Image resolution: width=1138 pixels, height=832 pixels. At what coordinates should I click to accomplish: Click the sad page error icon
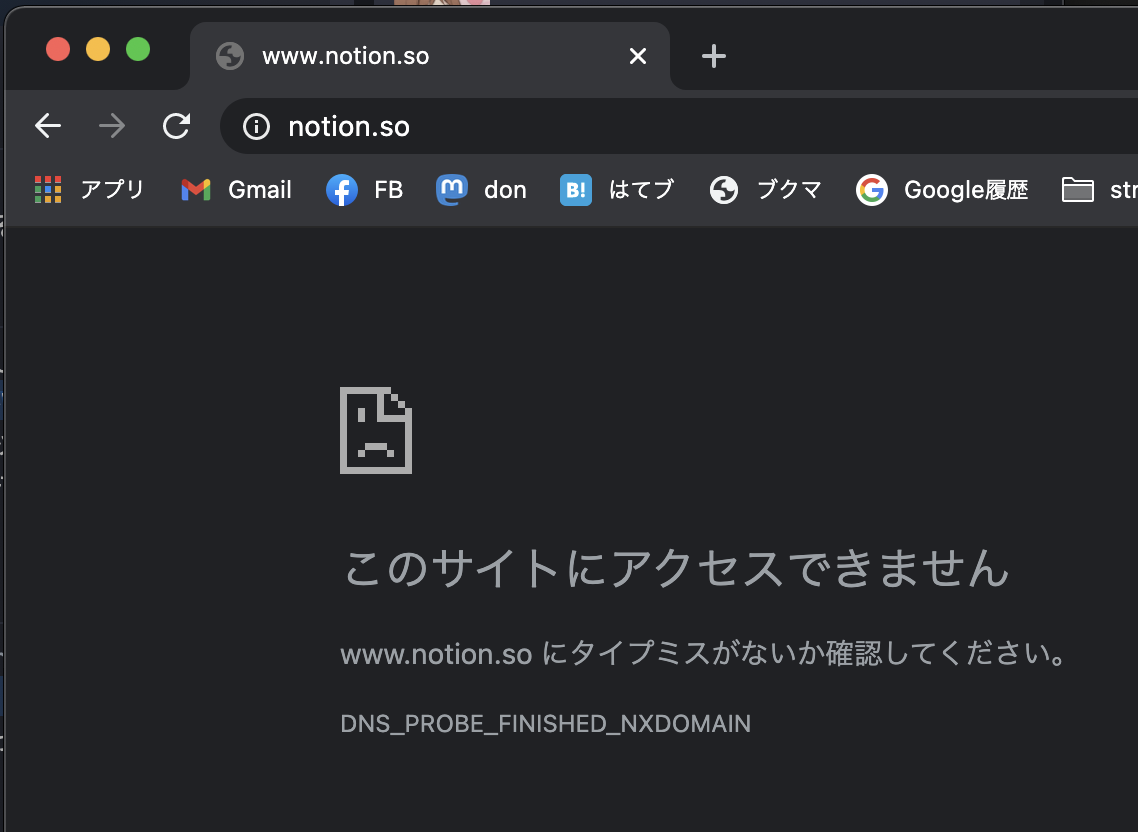pyautogui.click(x=376, y=431)
